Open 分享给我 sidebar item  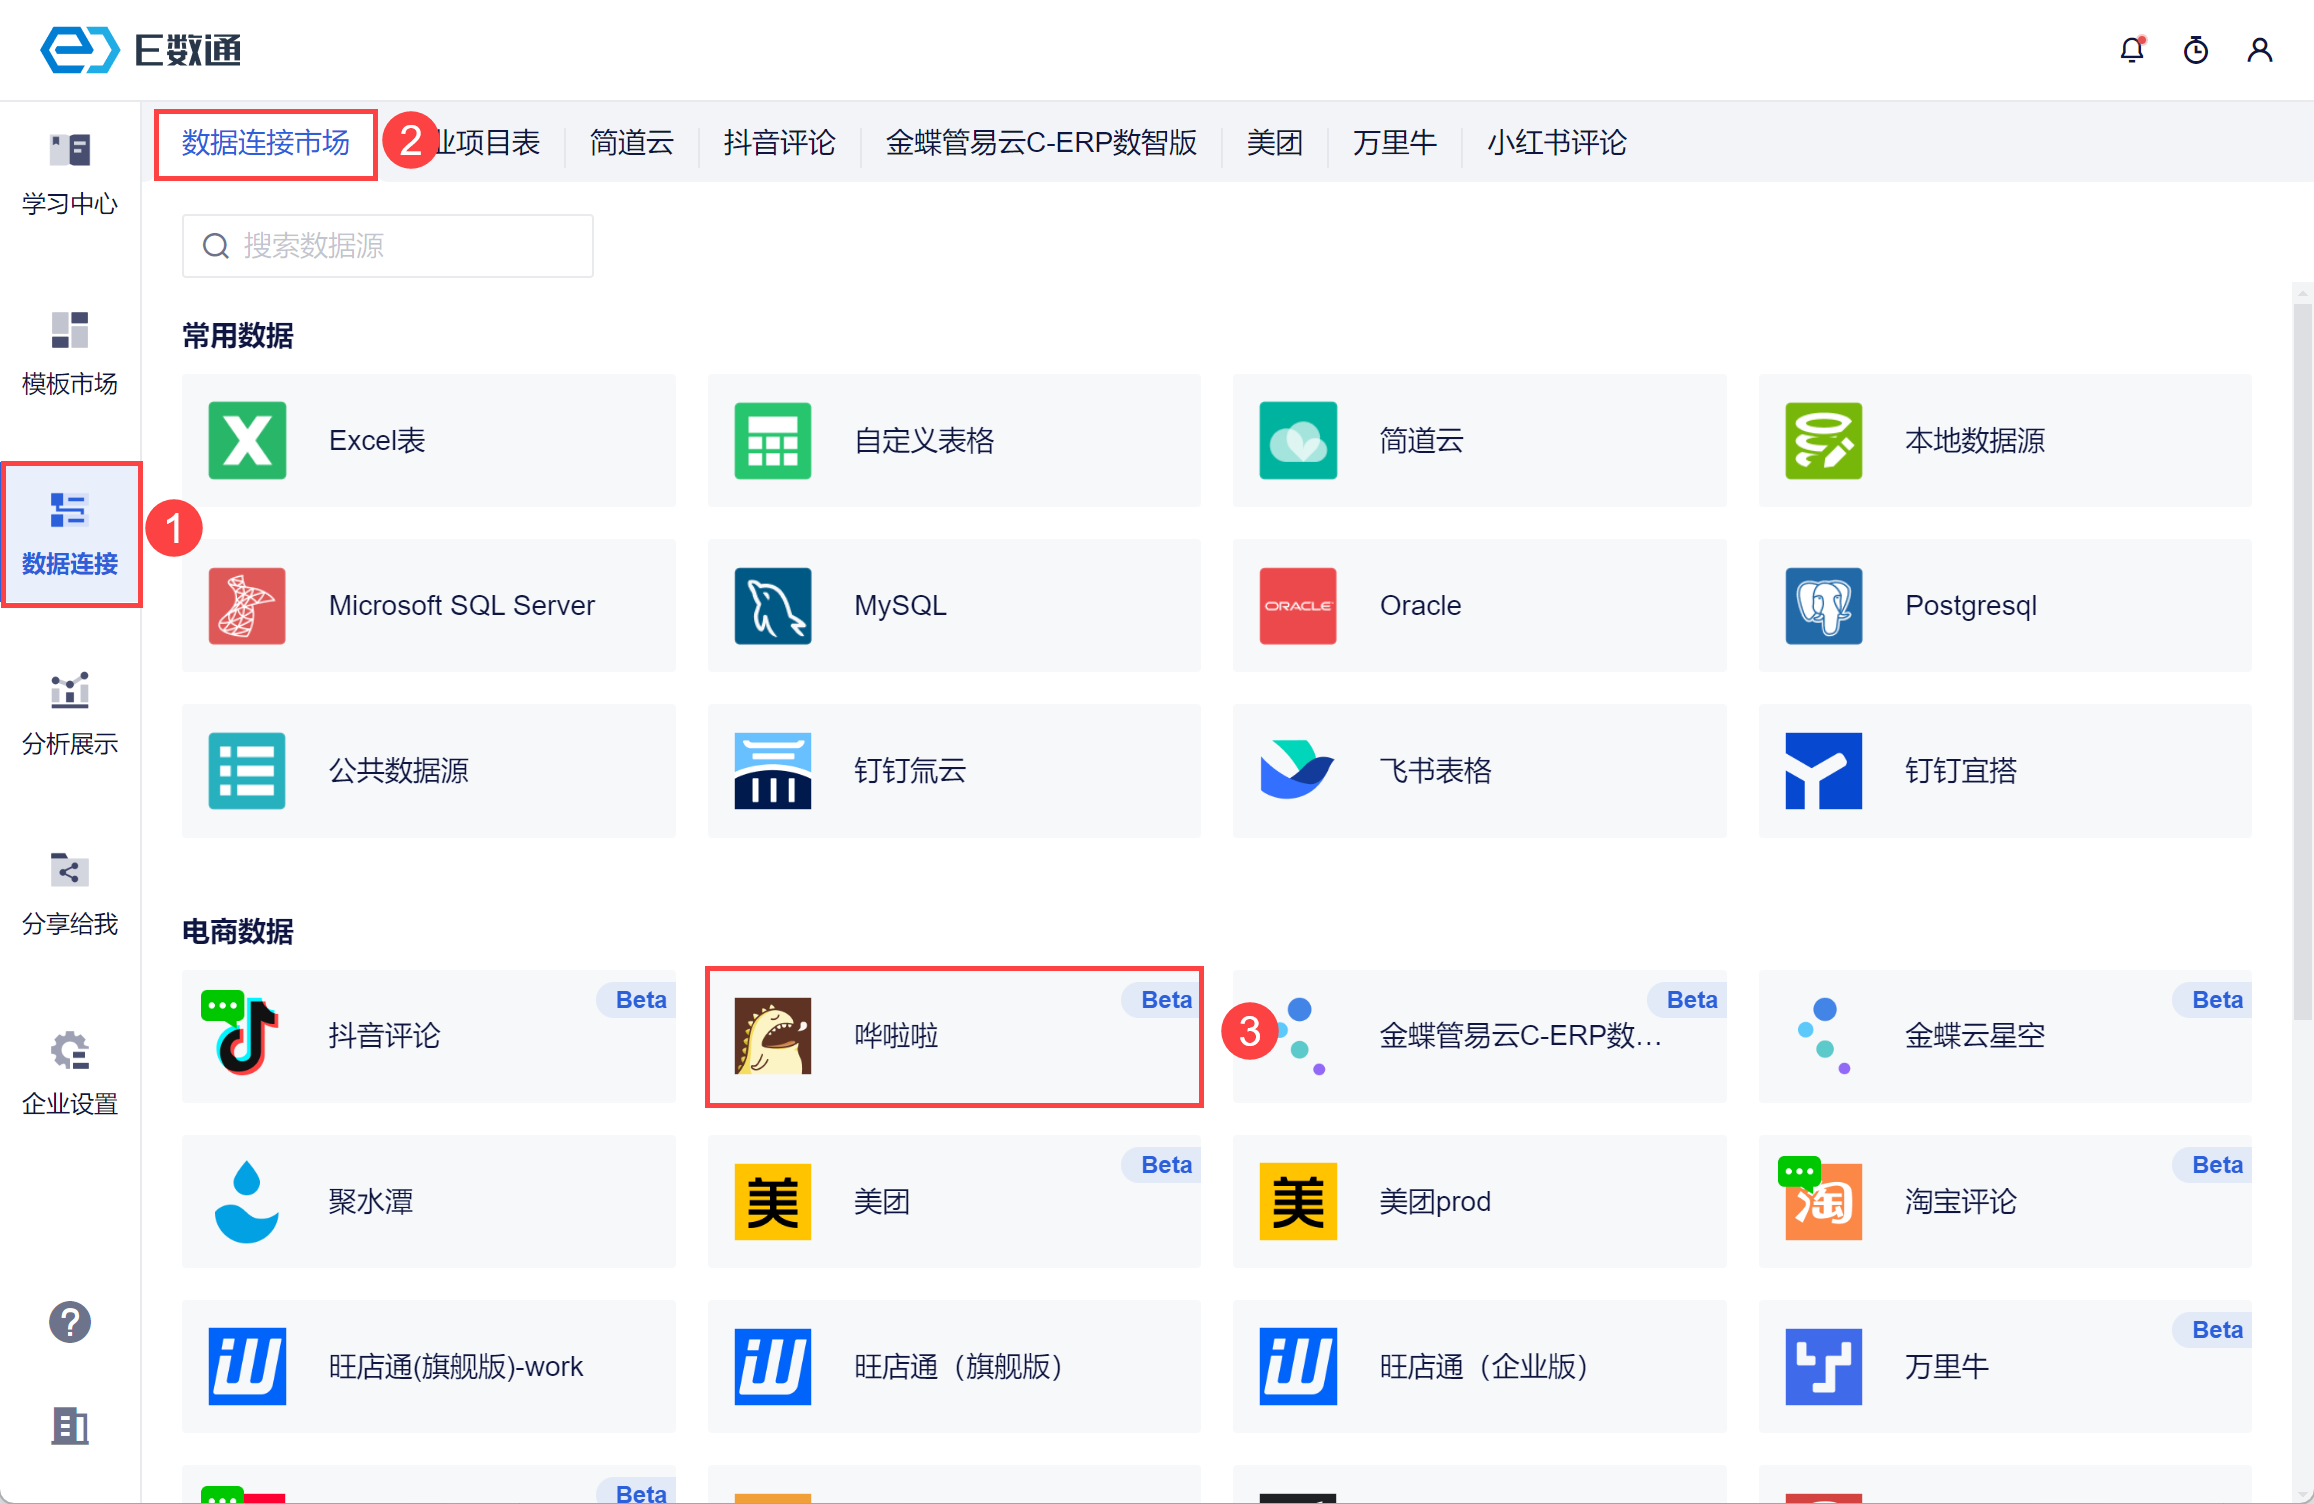tap(70, 892)
